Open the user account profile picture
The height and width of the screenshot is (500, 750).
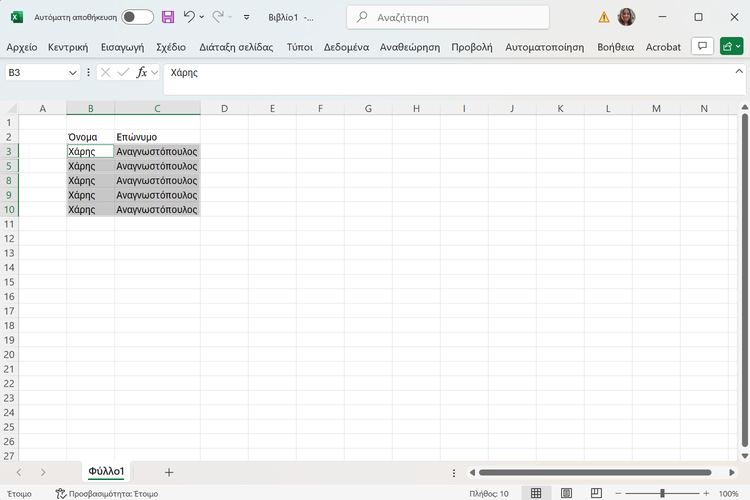626,17
